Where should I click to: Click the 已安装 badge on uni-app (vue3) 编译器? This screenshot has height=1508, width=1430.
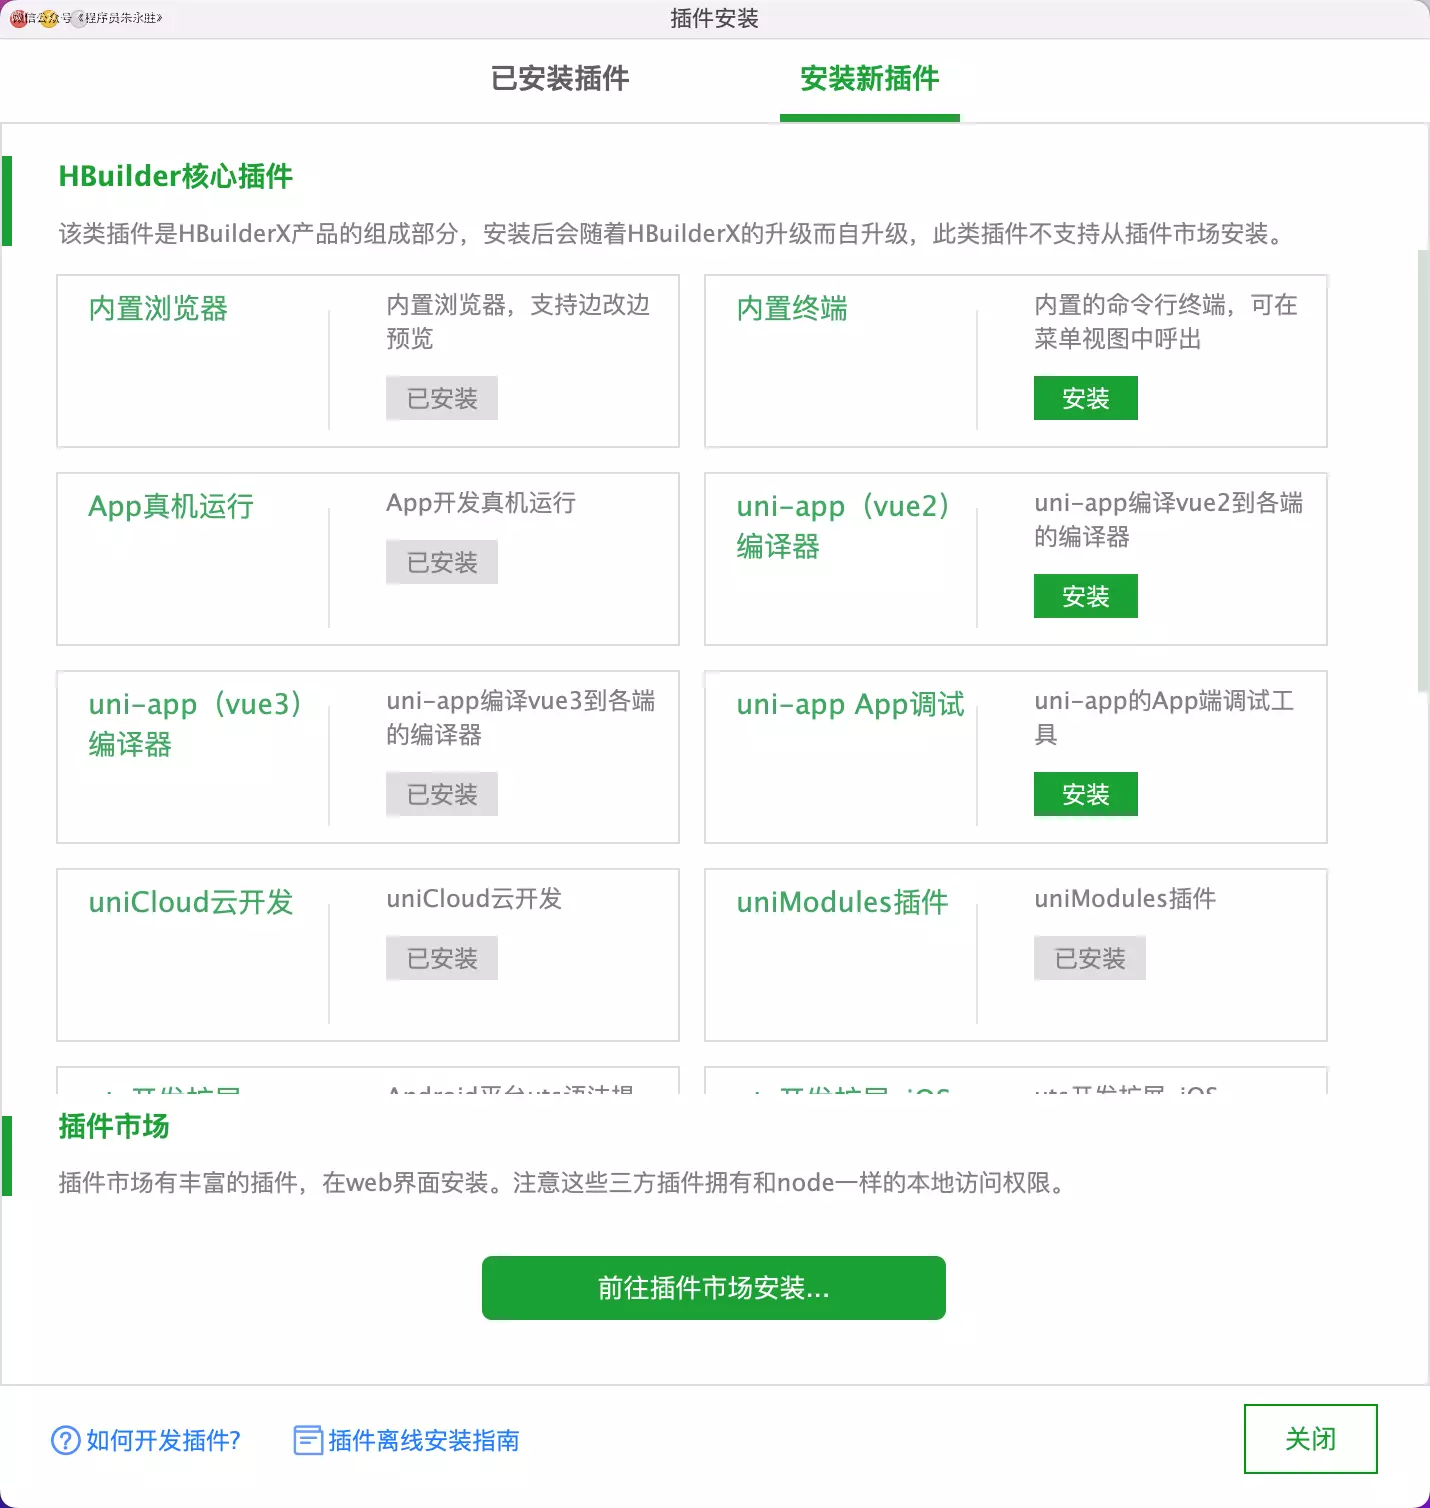point(441,793)
